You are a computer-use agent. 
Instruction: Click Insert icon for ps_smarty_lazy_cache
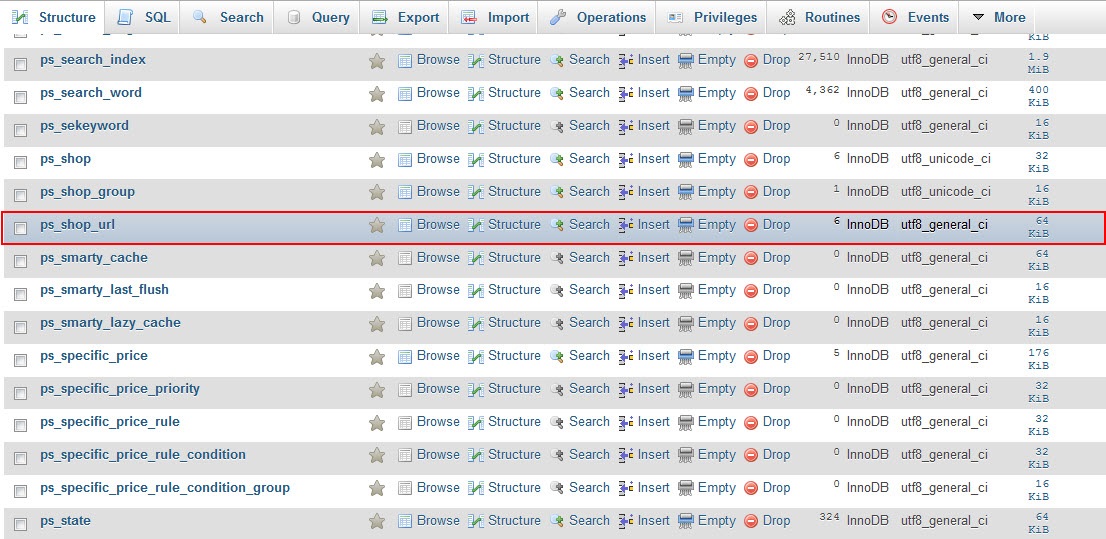[626, 323]
